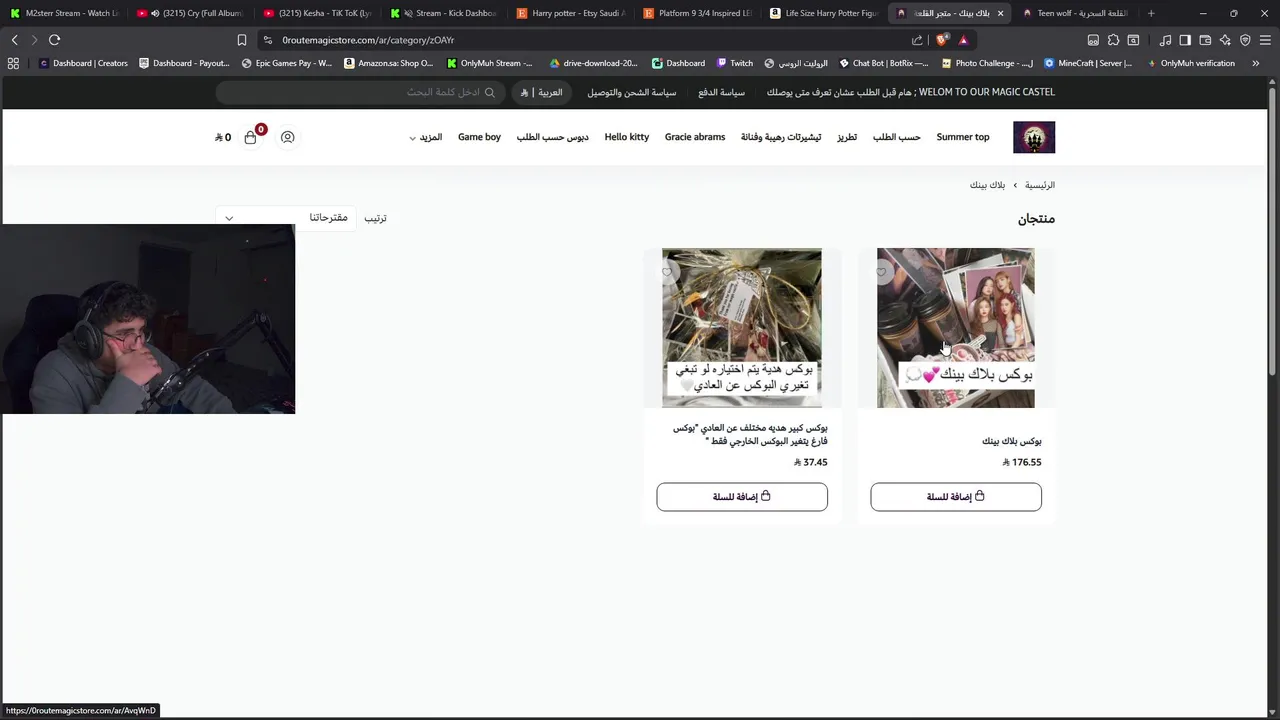Screen dimensions: 1280x720
Task: Open the apps grid in bookmarks bar
Action: 13,63
